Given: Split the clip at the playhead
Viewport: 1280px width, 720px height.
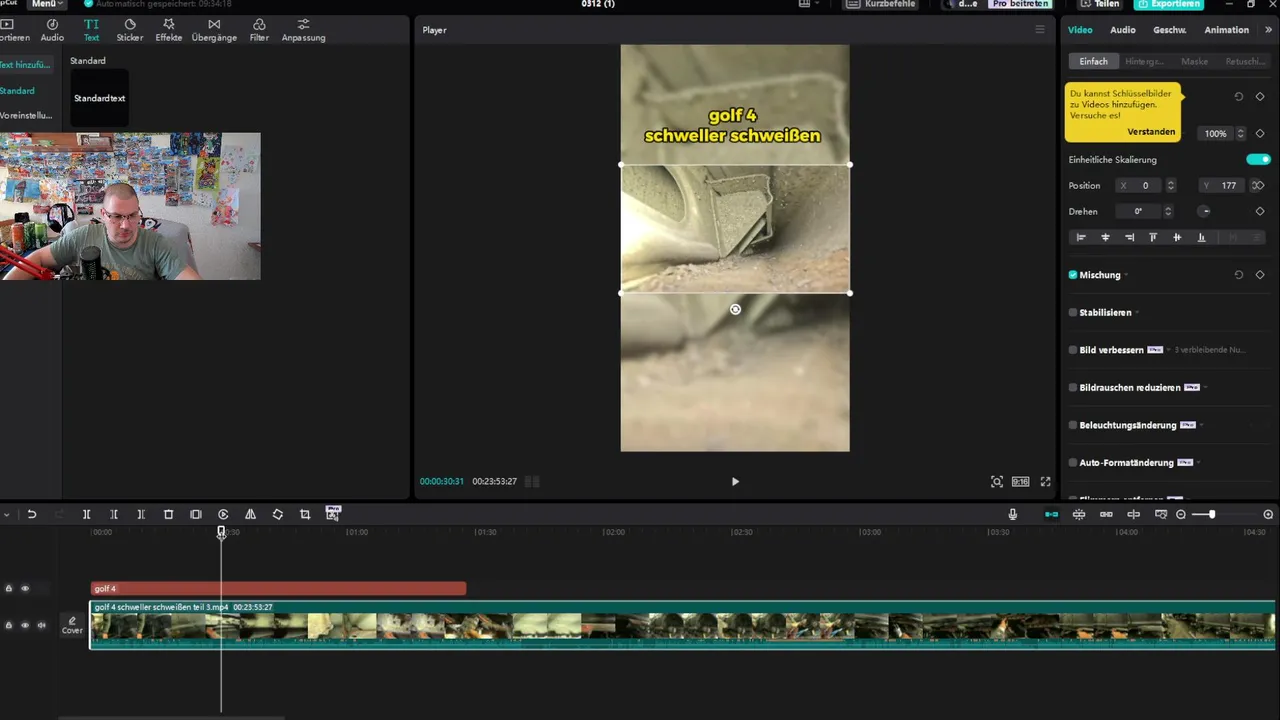Looking at the screenshot, I should [87, 514].
